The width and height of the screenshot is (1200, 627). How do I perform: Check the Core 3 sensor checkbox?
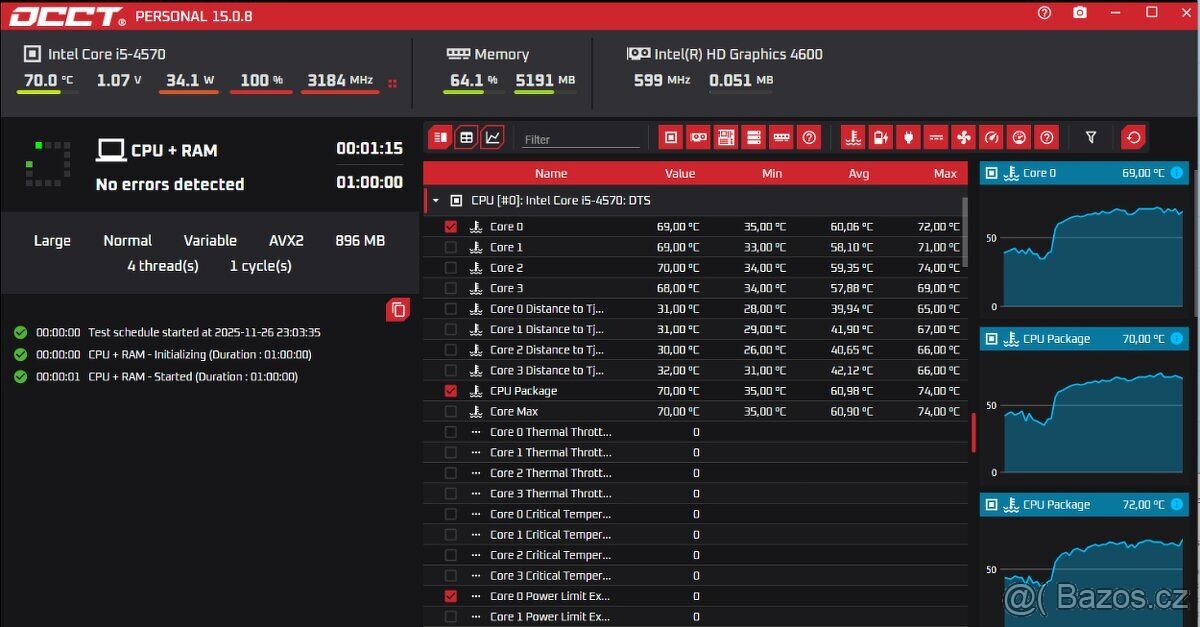[x=450, y=288]
